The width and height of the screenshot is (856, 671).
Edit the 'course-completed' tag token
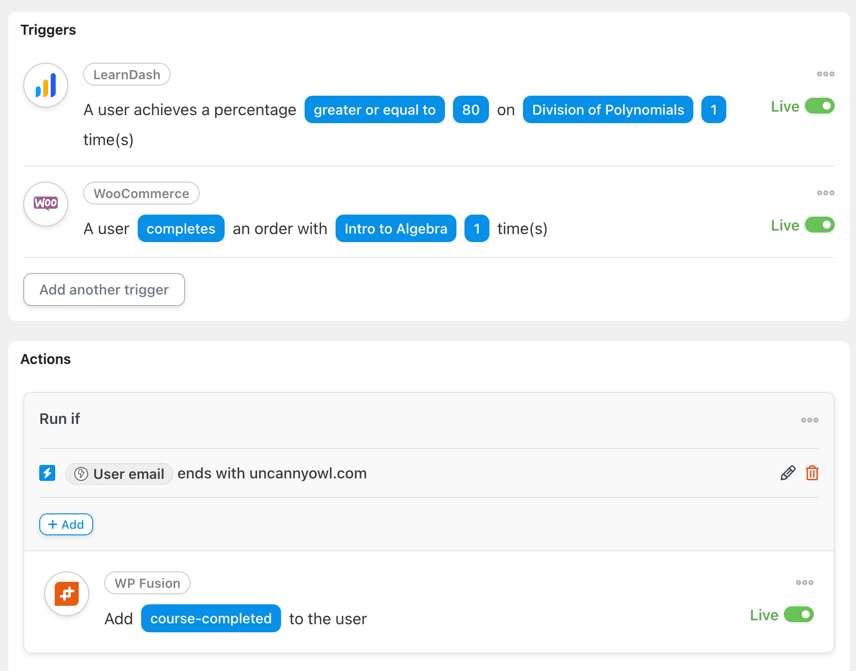[211, 619]
